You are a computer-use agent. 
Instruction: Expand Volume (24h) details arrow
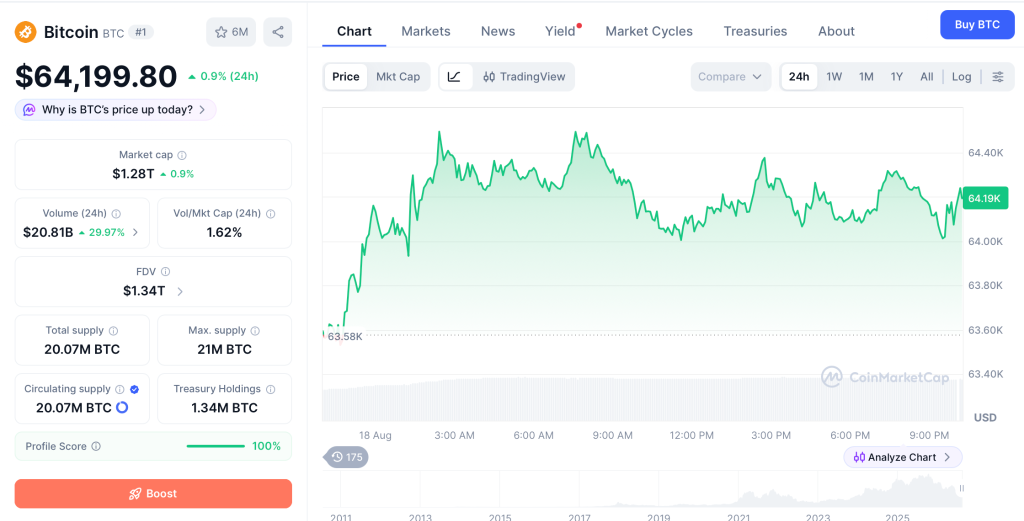pyautogui.click(x=135, y=232)
